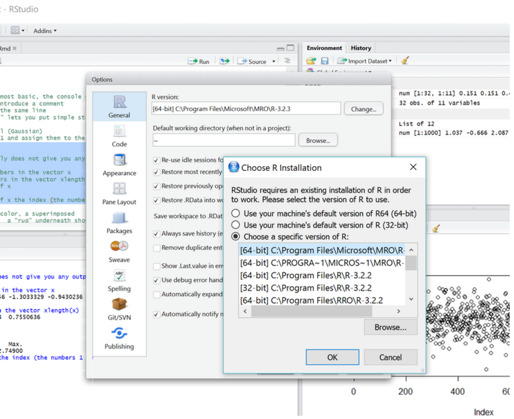Click Change... next to R version

pyautogui.click(x=363, y=109)
